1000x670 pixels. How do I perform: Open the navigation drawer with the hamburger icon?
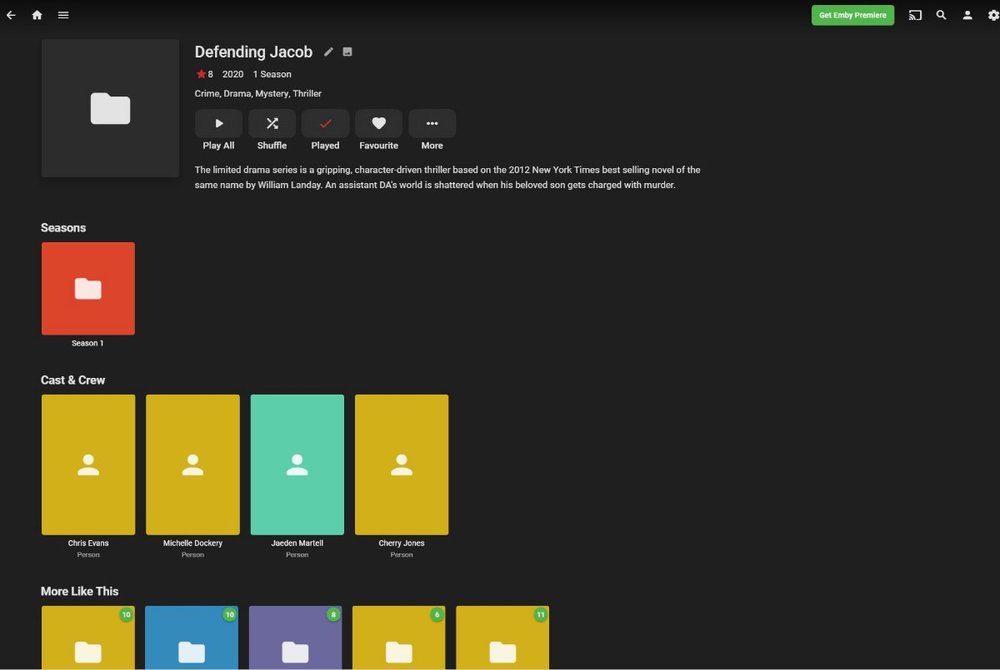point(63,15)
